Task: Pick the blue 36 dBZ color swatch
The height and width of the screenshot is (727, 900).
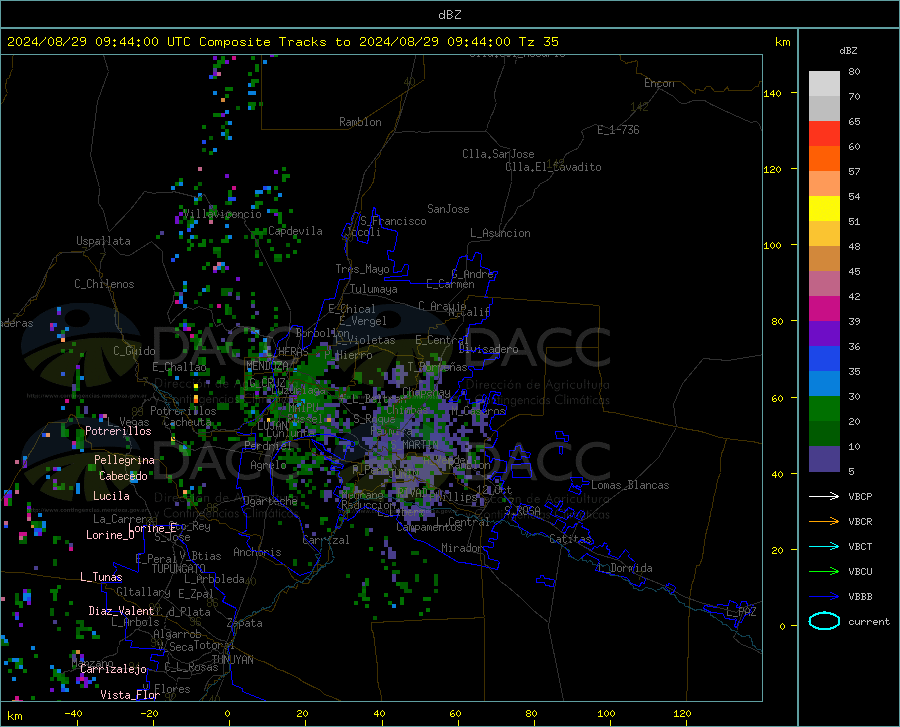Action: point(824,359)
